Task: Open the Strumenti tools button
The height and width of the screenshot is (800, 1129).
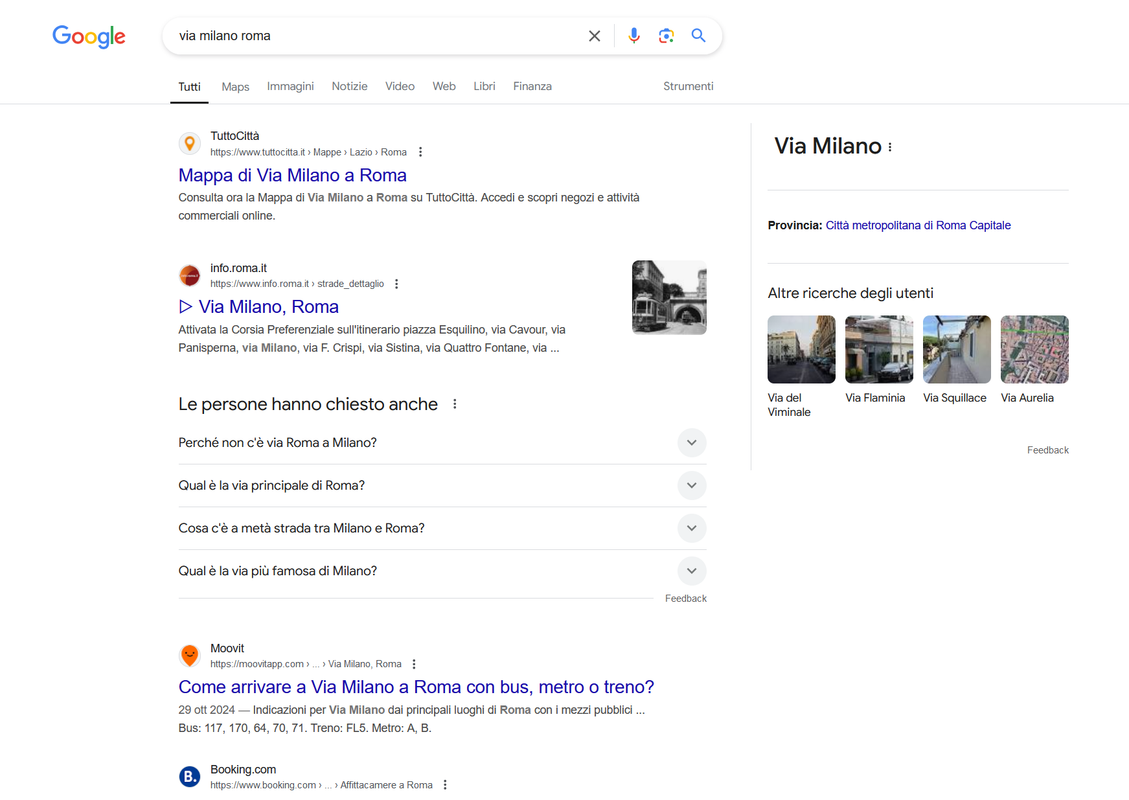Action: 688,86
